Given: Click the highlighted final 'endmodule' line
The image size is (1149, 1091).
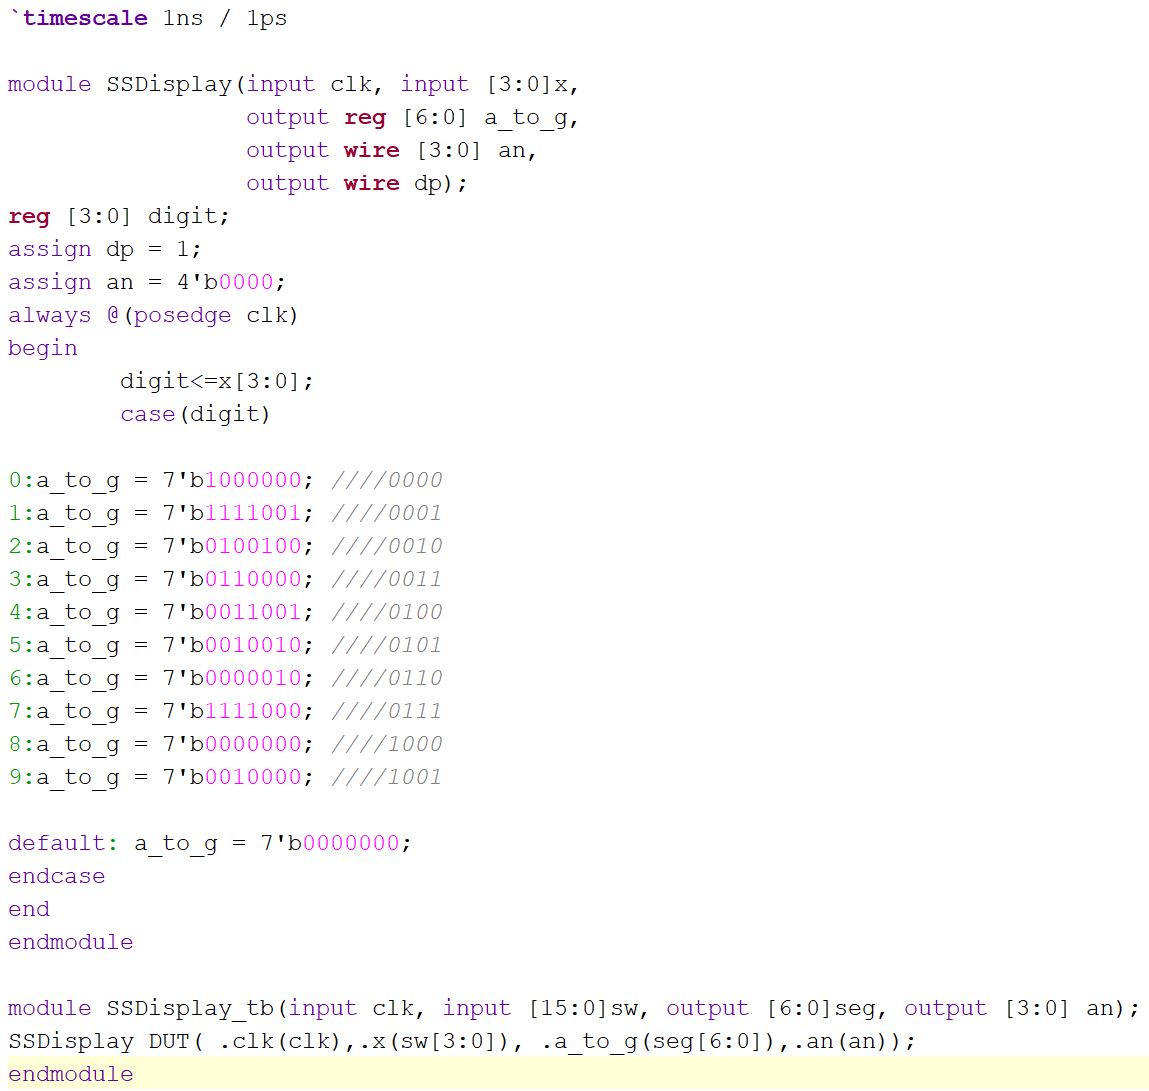Looking at the screenshot, I should coord(70,1074).
